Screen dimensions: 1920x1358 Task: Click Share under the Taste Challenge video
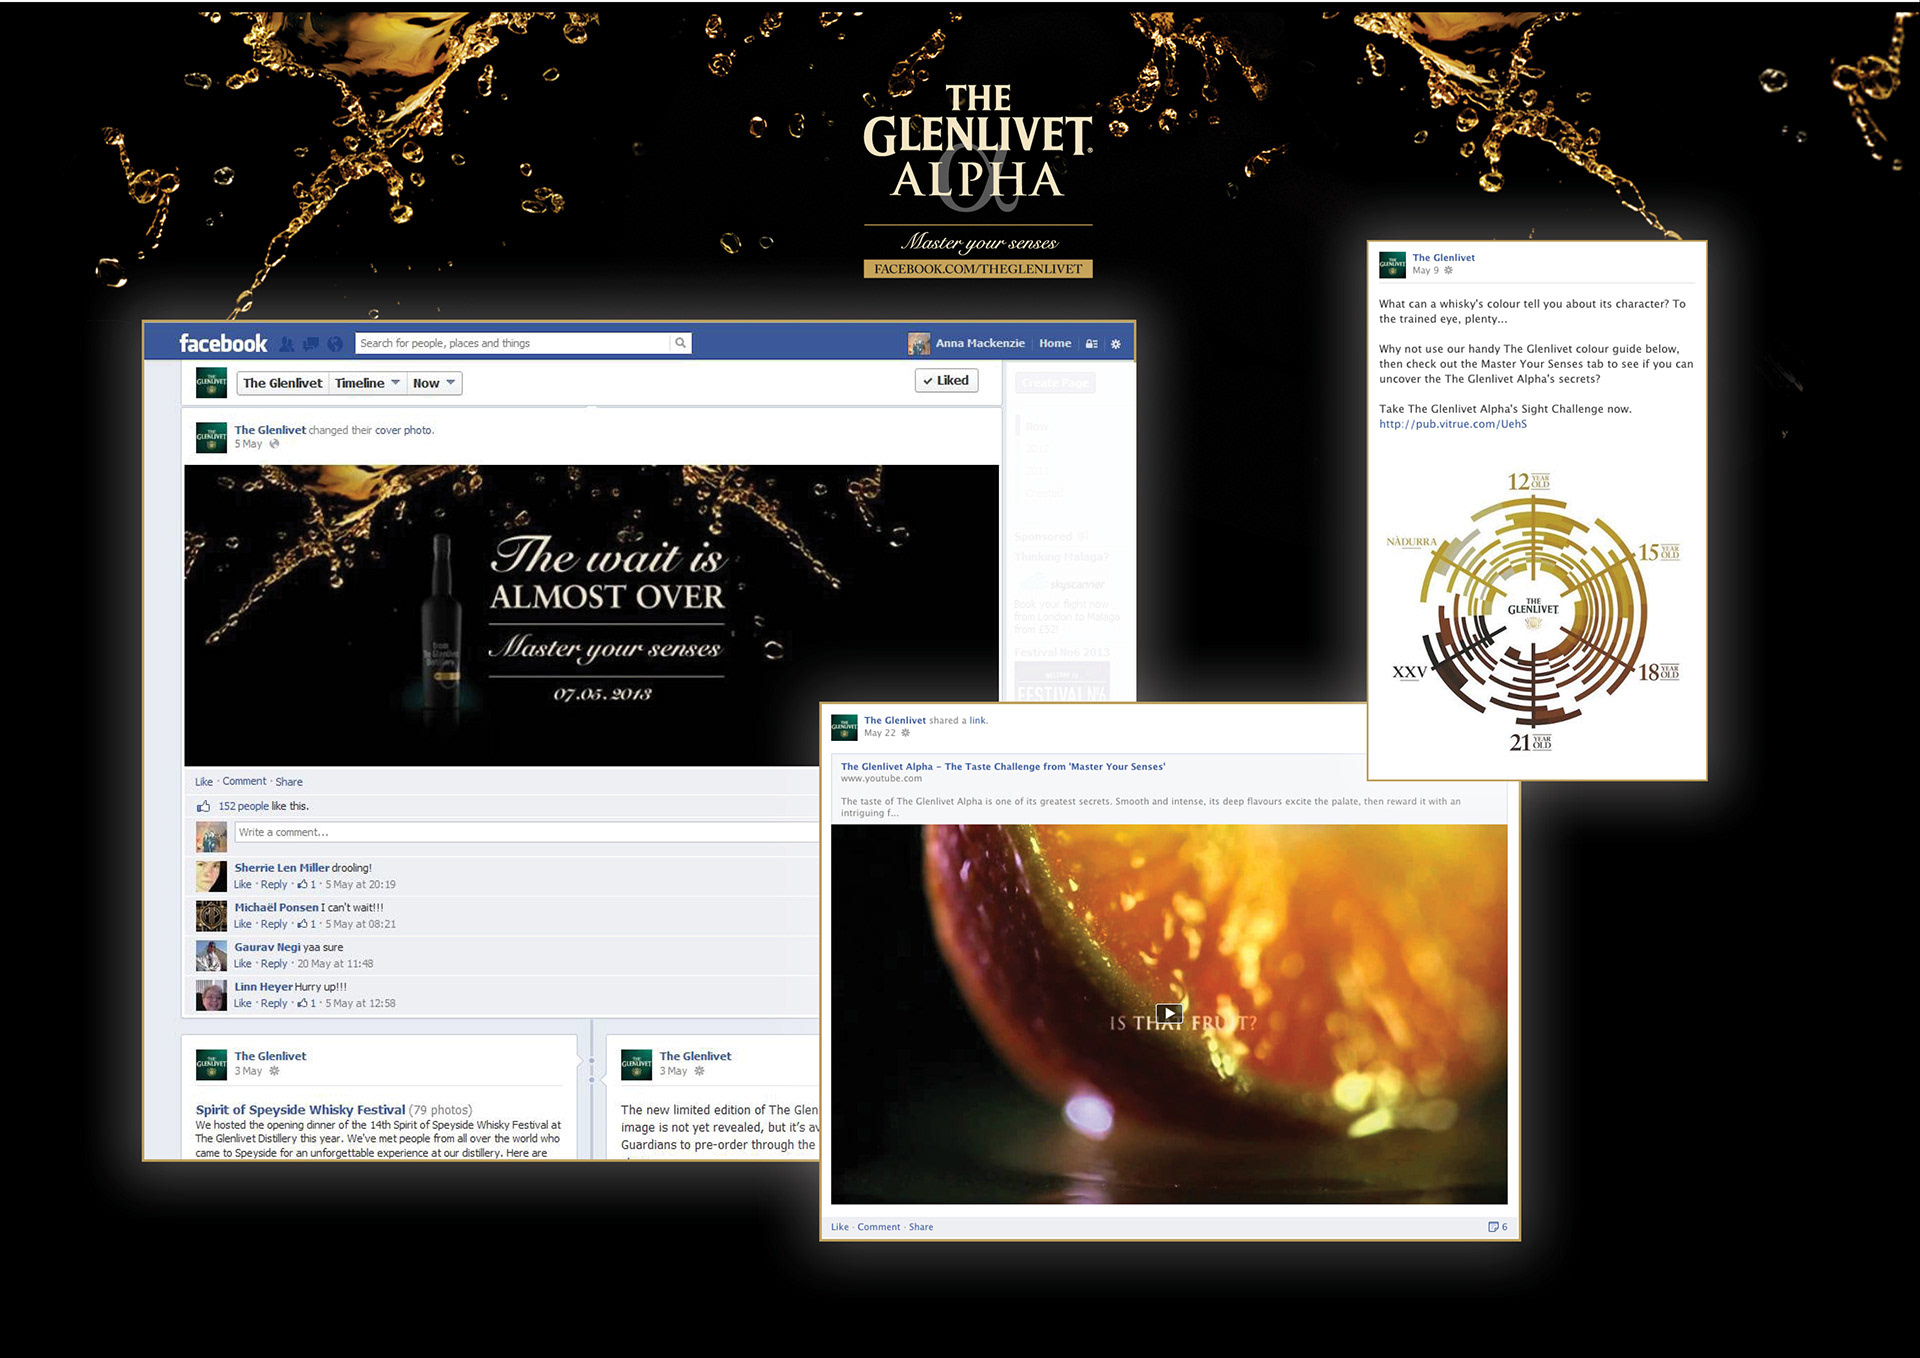click(x=921, y=1227)
